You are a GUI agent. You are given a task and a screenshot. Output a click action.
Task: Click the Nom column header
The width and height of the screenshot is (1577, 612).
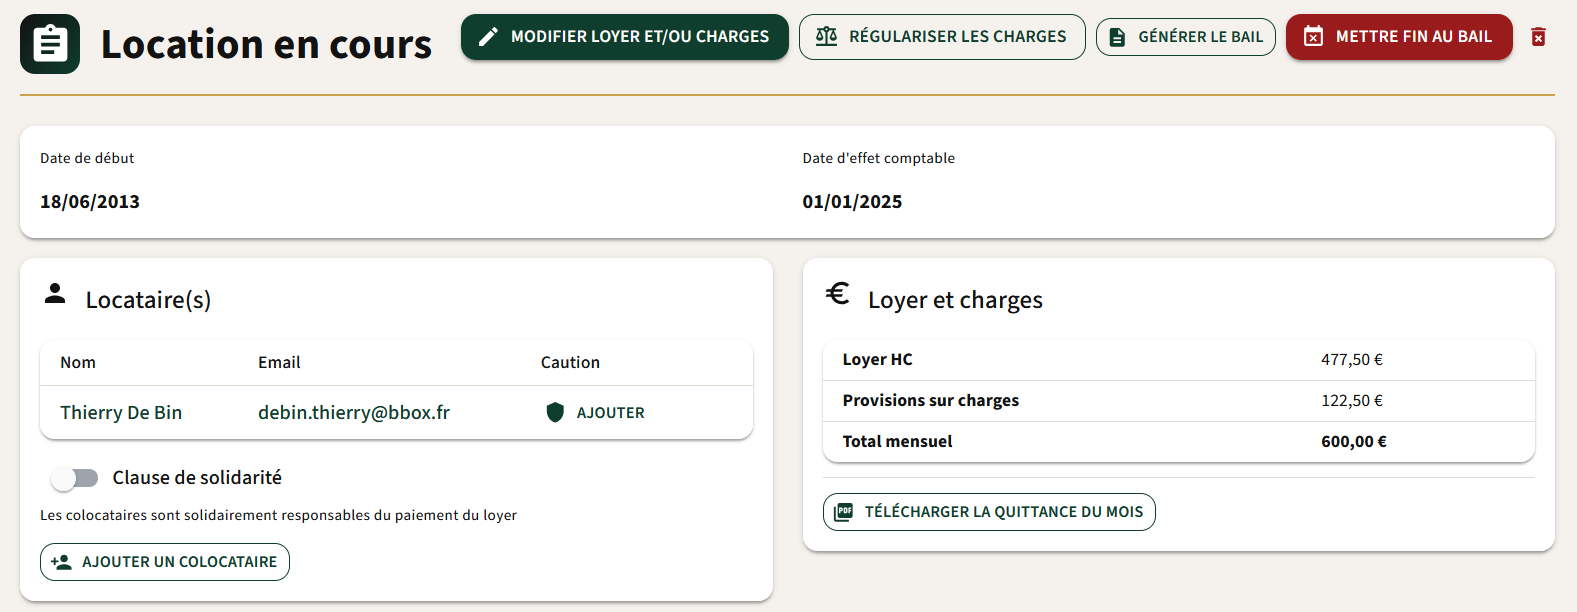(78, 363)
